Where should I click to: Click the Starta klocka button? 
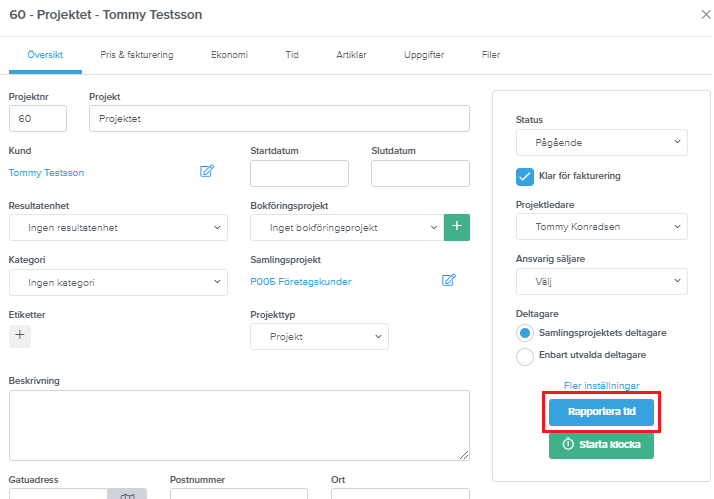pyautogui.click(x=601, y=445)
